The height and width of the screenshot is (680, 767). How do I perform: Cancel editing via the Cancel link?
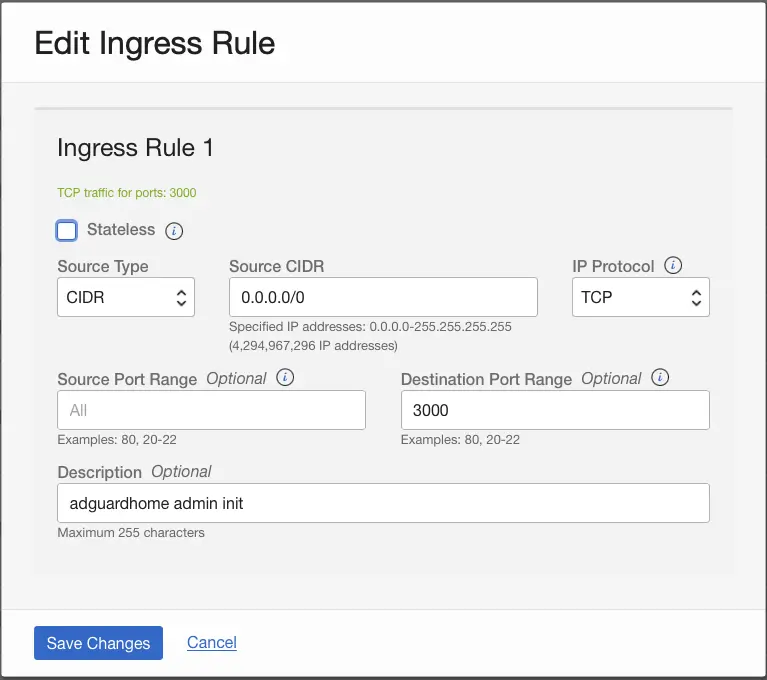pos(212,643)
